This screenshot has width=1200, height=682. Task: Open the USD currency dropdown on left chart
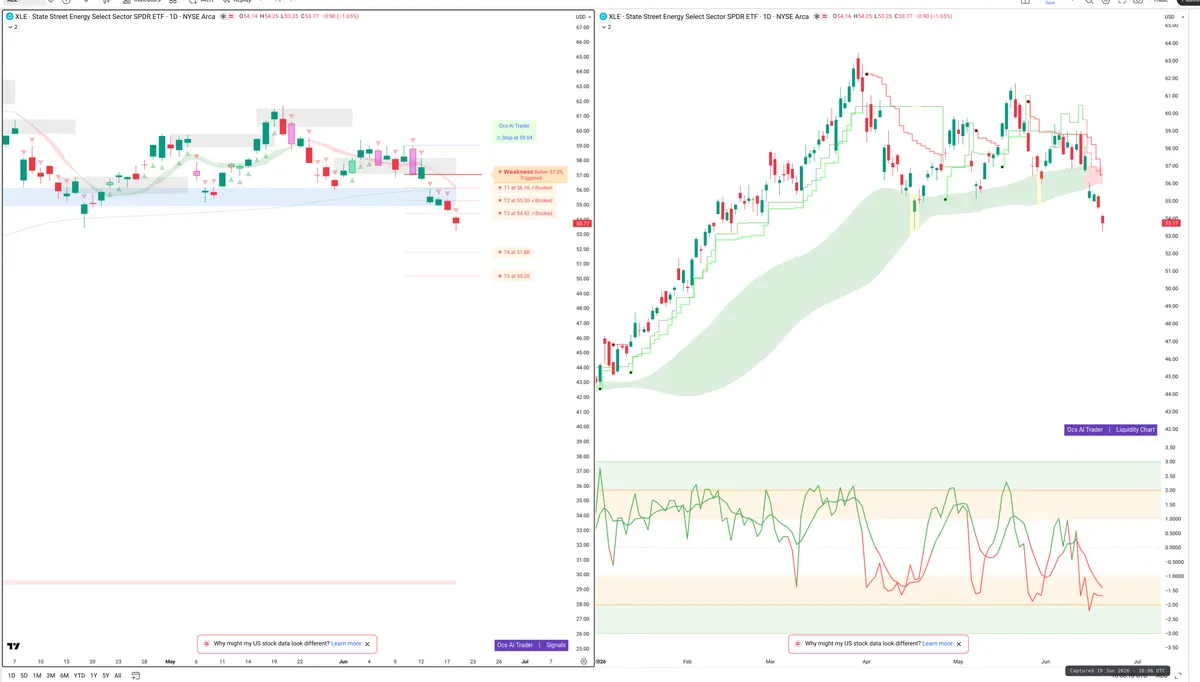click(582, 17)
